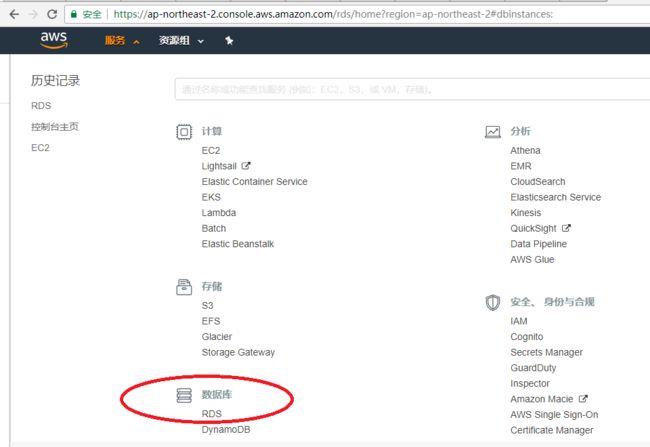Open IAM service
The width and height of the screenshot is (650, 447).
519,321
